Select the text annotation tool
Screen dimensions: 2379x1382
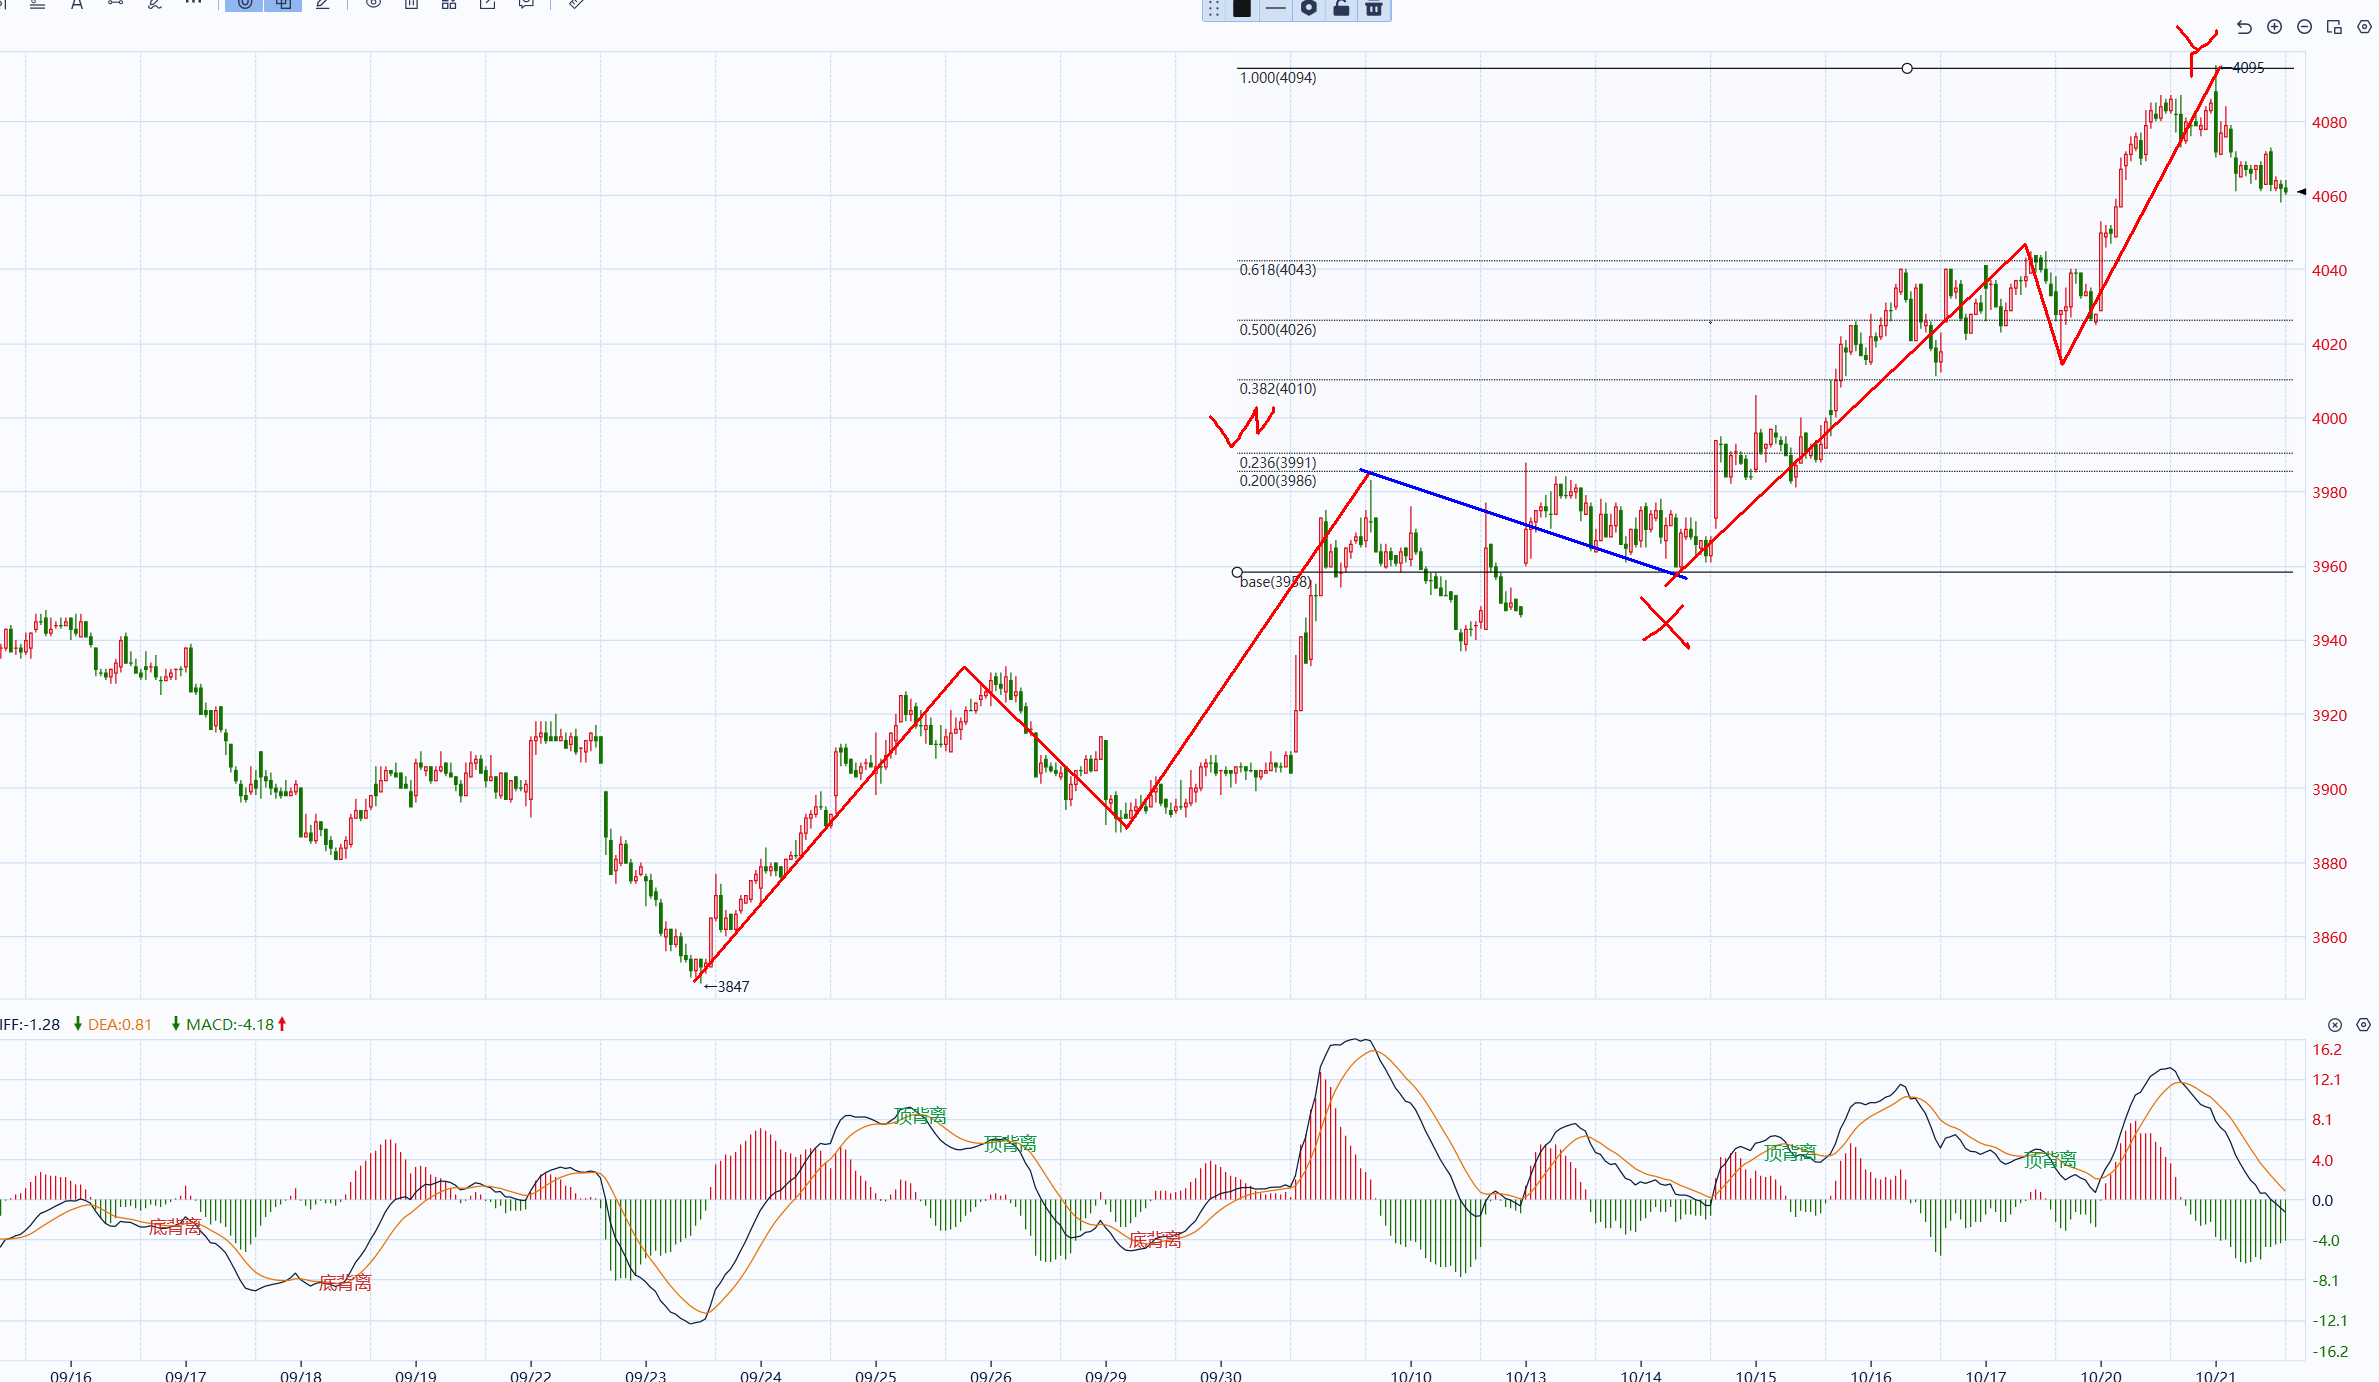[x=77, y=4]
